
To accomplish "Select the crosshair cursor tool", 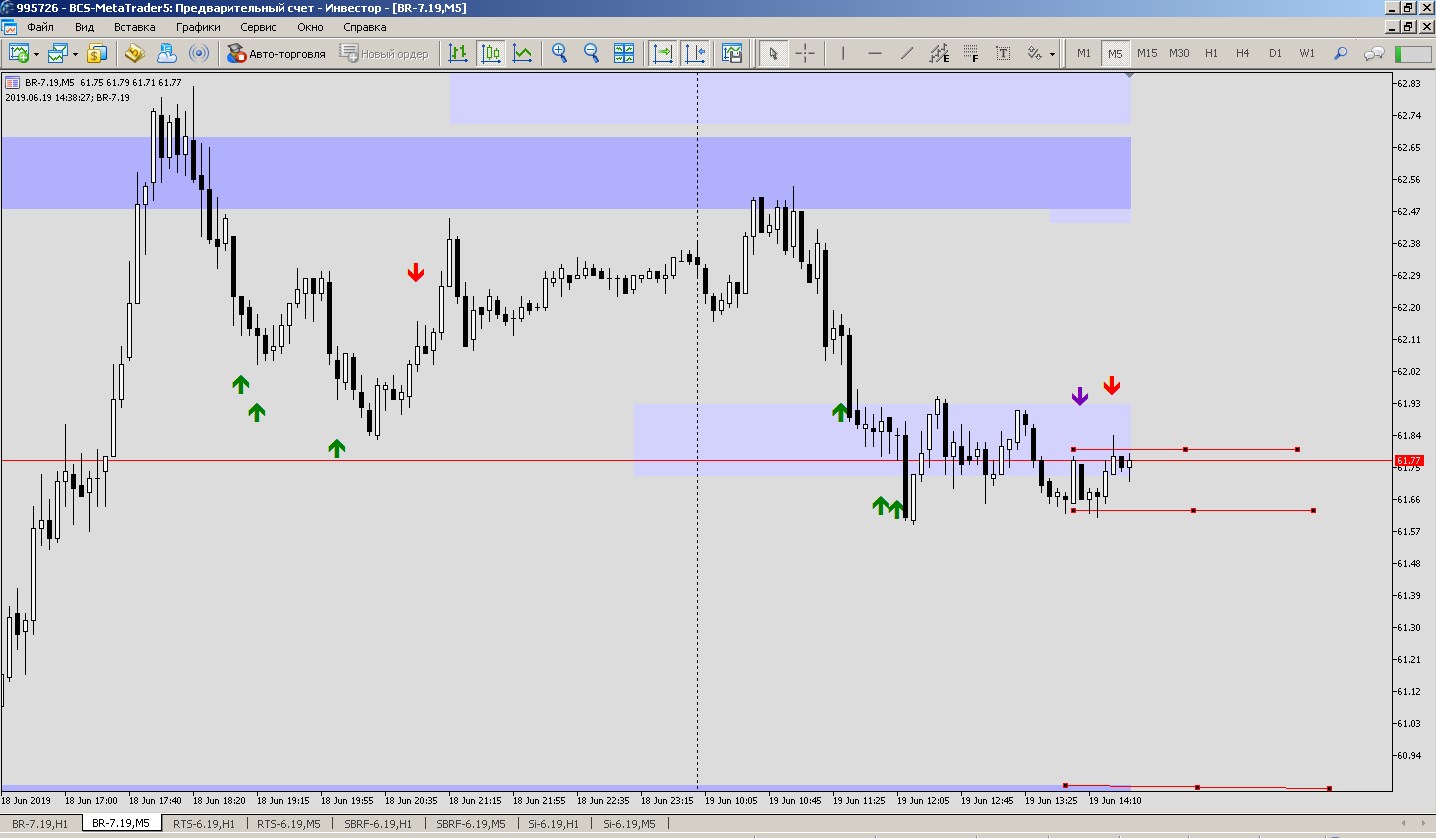I will click(805, 53).
